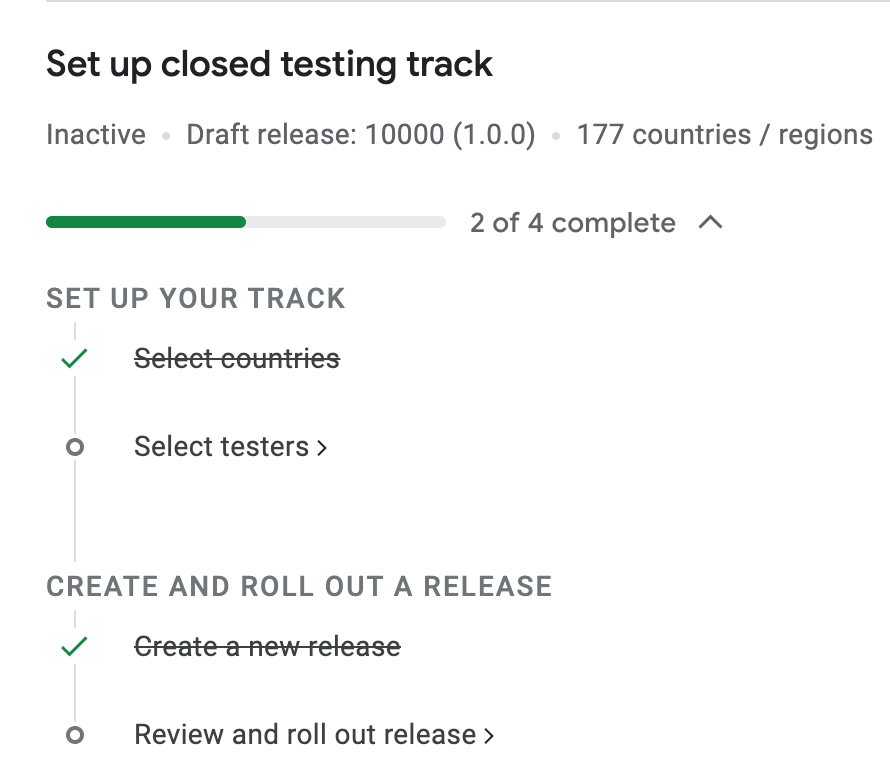Click the green checkmark beside Select countries
Viewport: 890px width, 770px height.
click(x=74, y=358)
